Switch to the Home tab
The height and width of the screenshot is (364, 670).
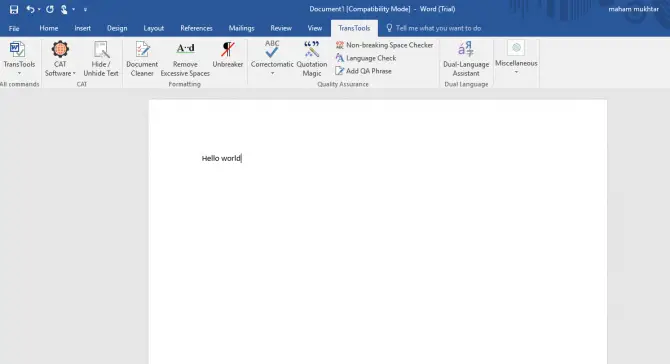[49, 28]
